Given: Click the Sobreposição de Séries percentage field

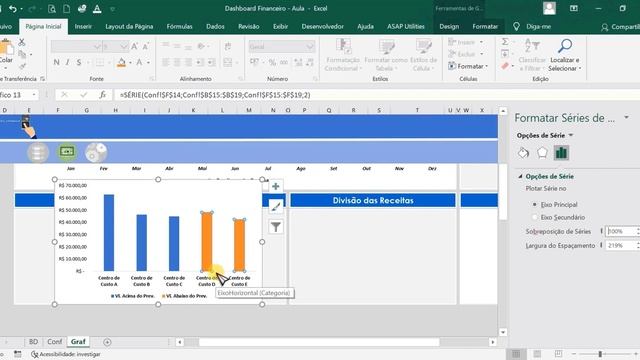Looking at the screenshot, I should pos(621,231).
